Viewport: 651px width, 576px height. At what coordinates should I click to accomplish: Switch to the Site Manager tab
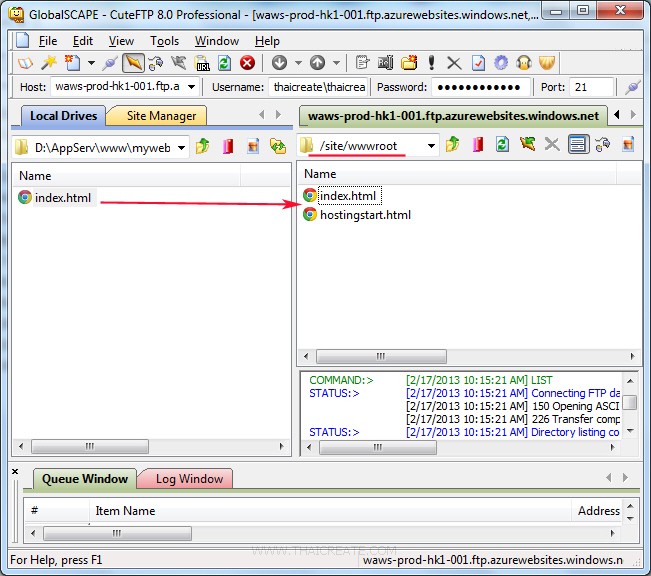tap(161, 116)
